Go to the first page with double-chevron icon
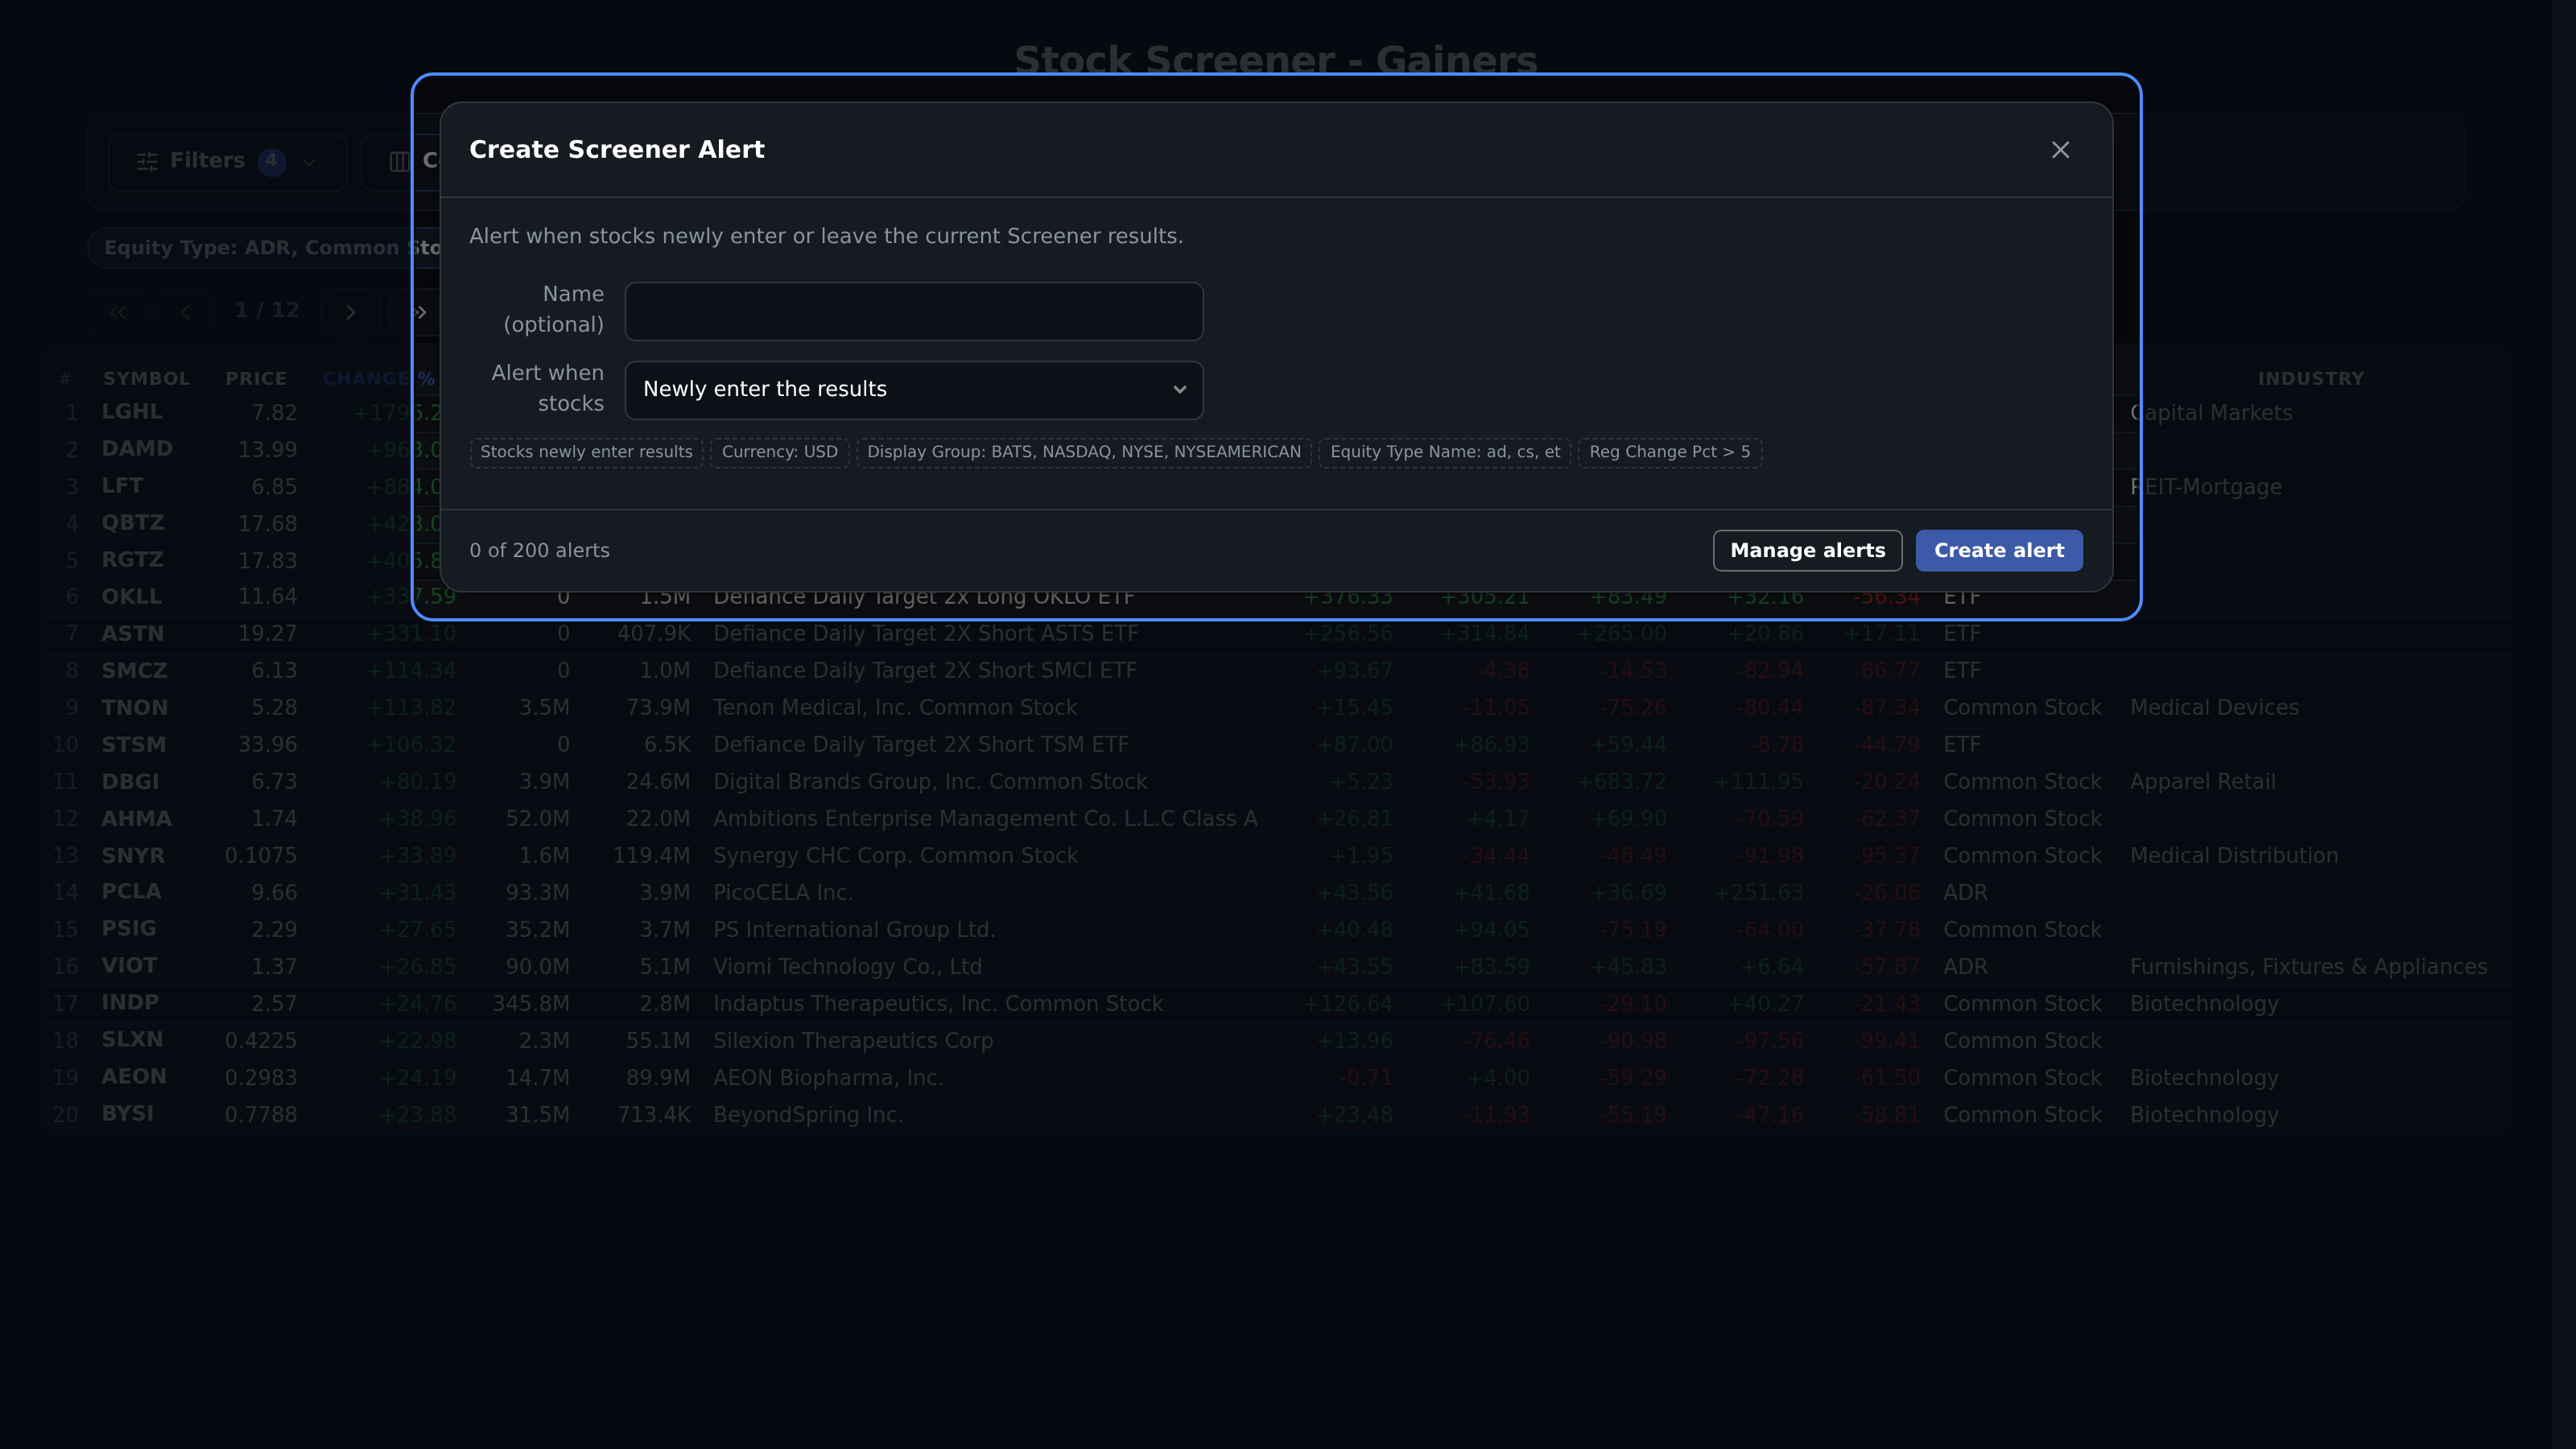 click(x=118, y=312)
